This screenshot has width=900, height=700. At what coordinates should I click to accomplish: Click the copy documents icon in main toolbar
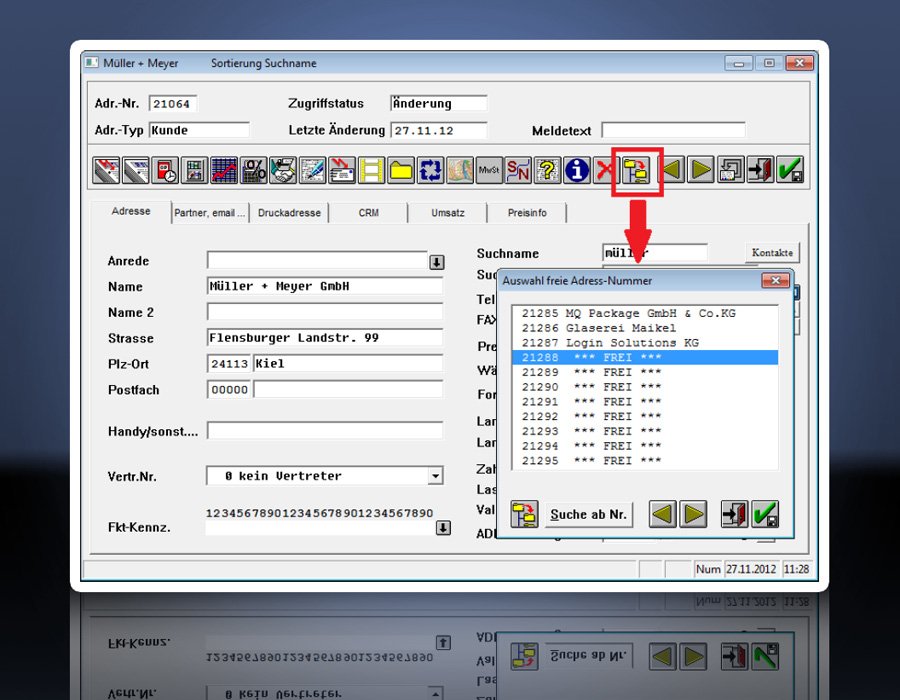pos(730,170)
